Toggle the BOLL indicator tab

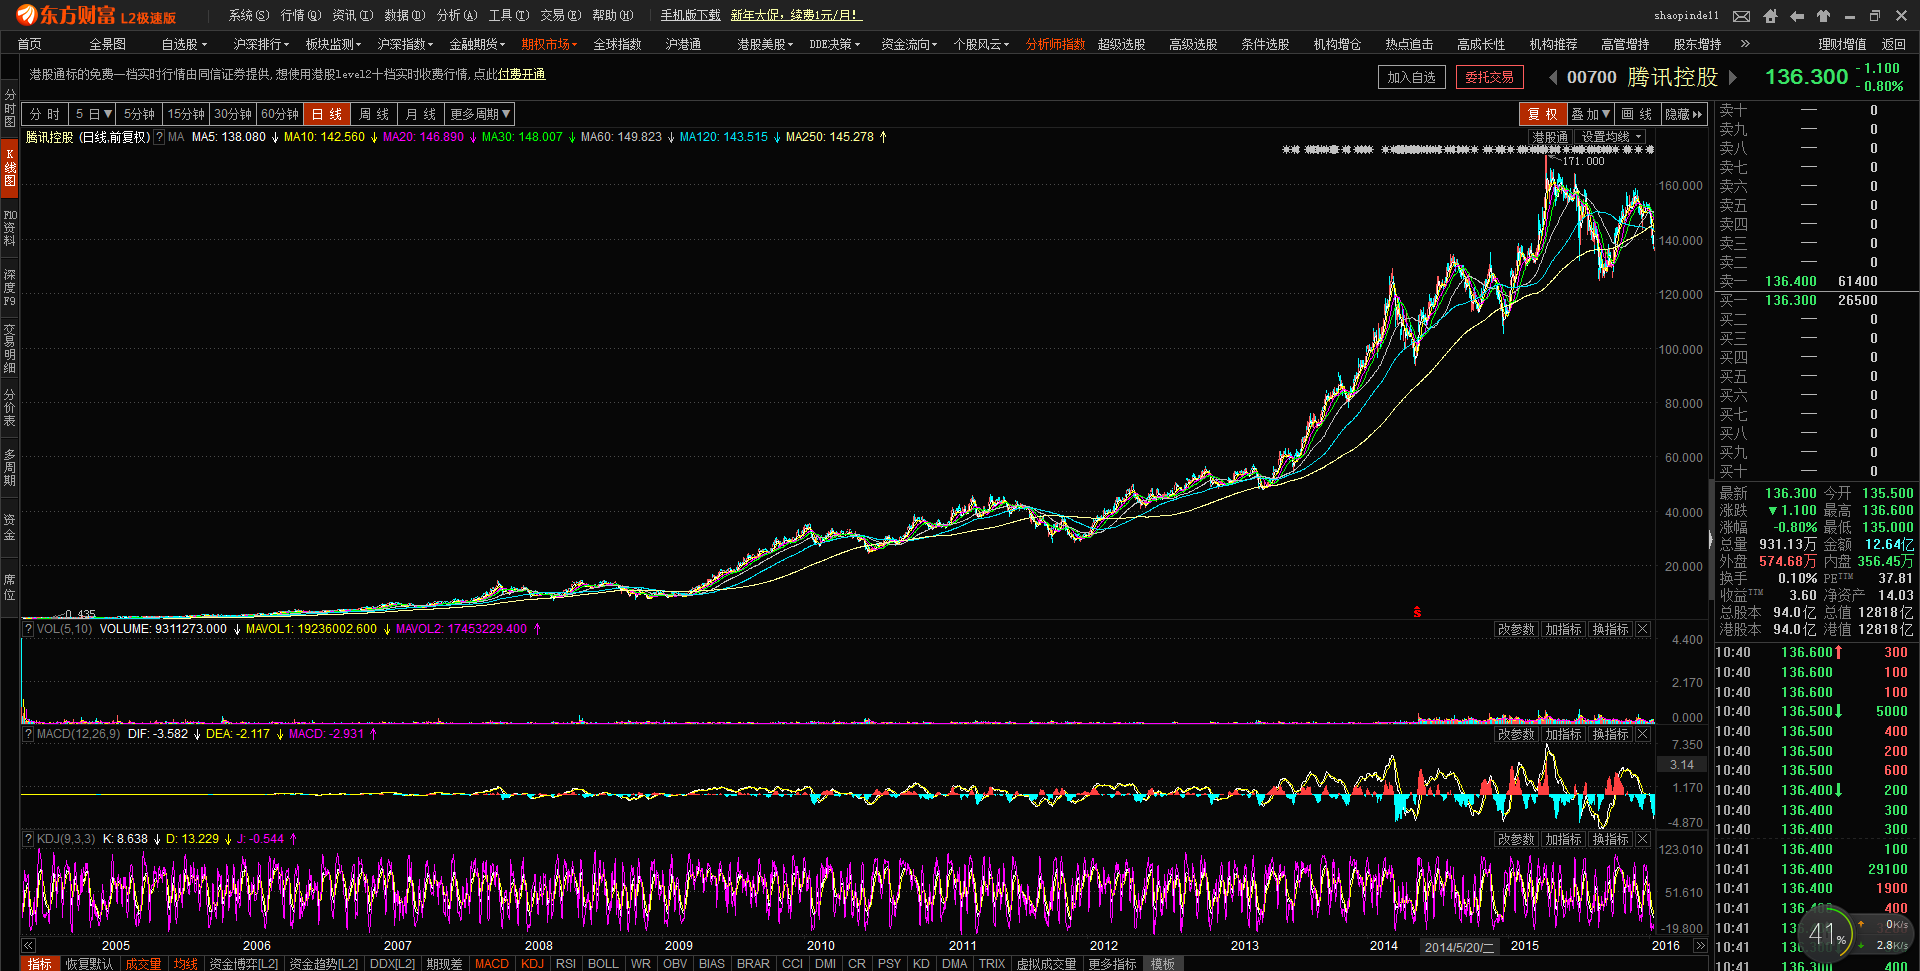603,964
